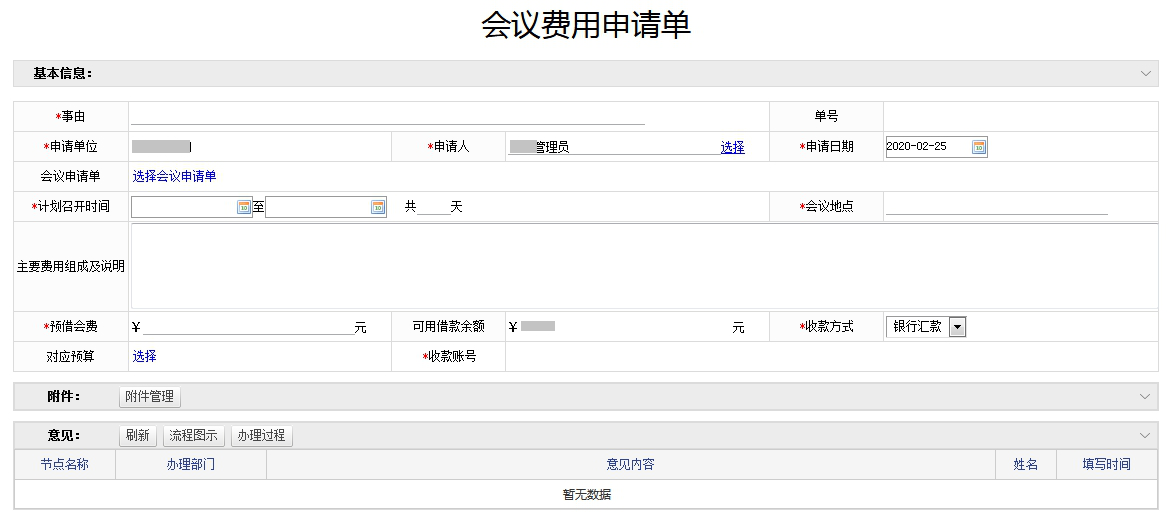Click 选择 link next to 申请人
This screenshot has width=1171, height=519.
pos(732,147)
